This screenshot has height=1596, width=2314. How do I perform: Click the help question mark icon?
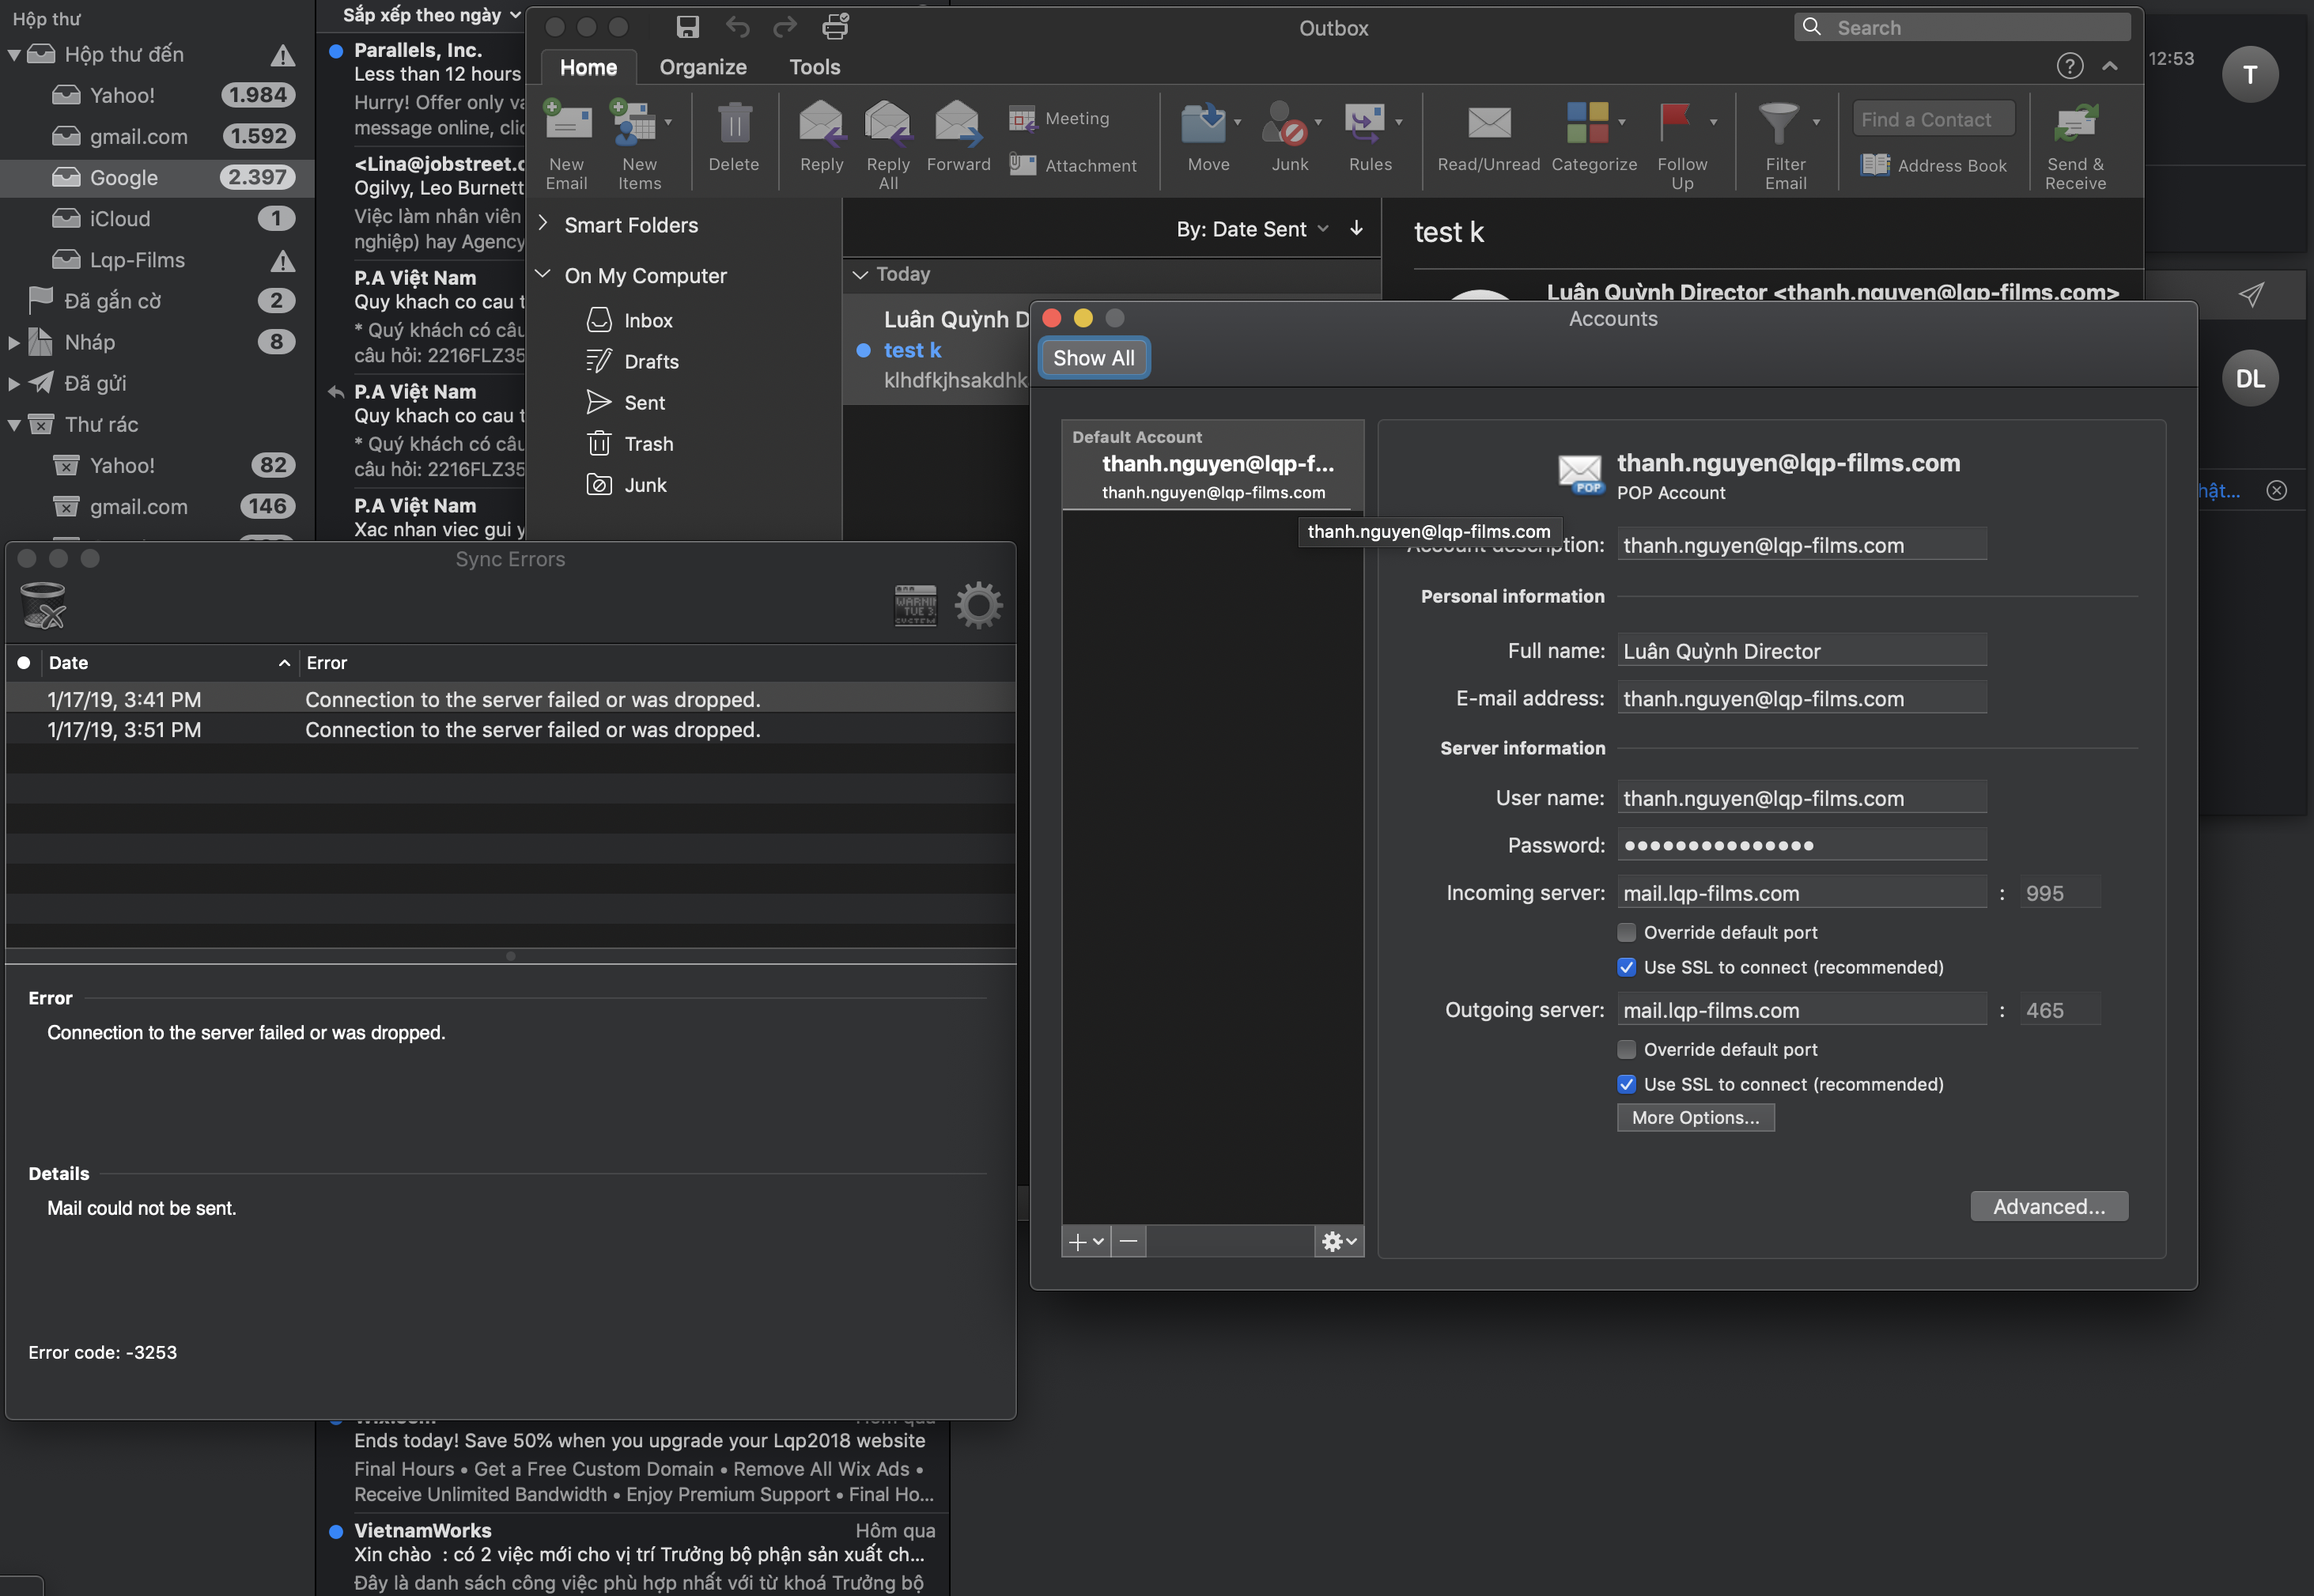[x=2069, y=66]
